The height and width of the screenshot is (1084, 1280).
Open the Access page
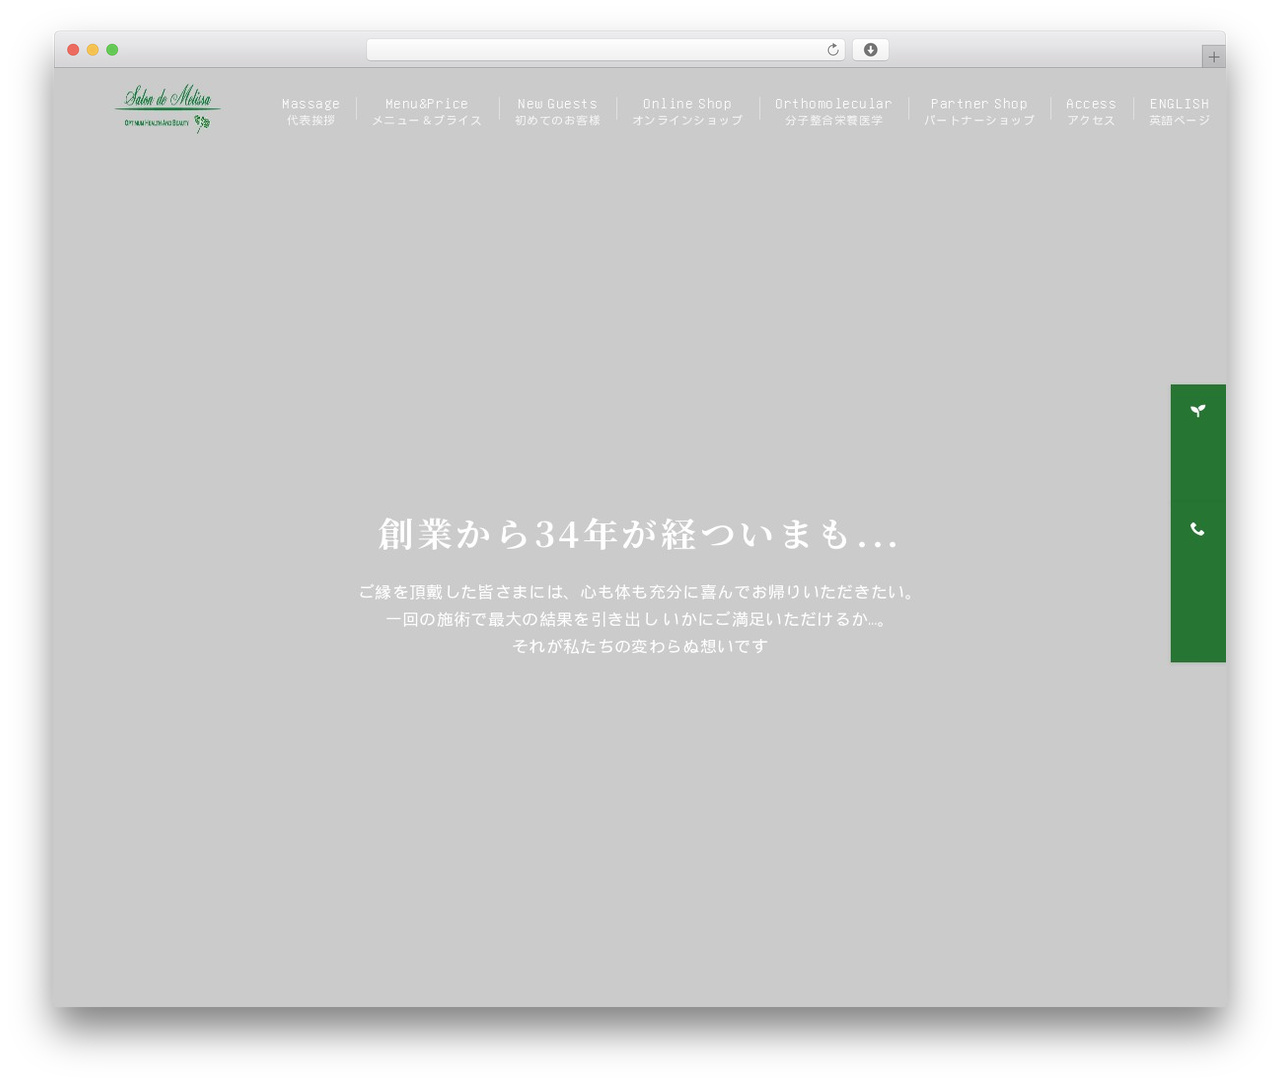(1091, 111)
